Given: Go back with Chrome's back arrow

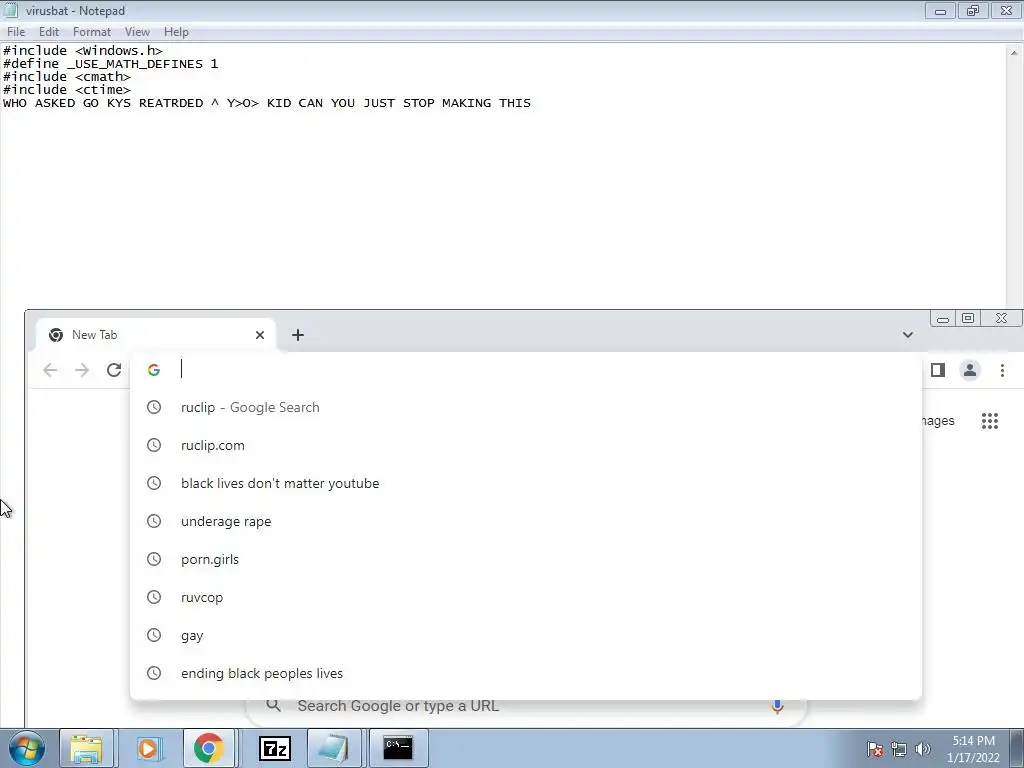Looking at the screenshot, I should (50, 370).
